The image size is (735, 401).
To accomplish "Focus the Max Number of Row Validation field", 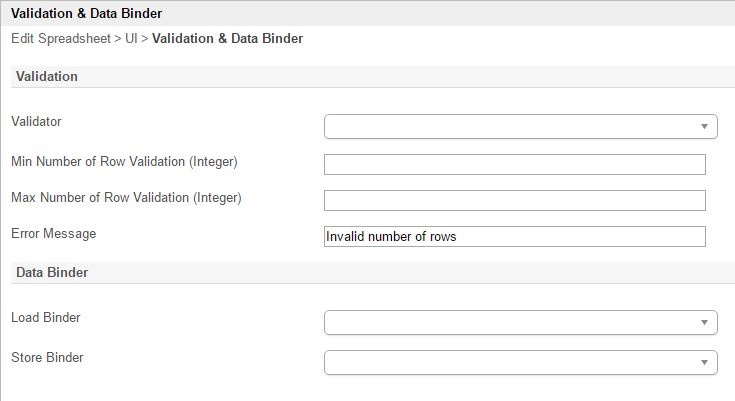I will [x=515, y=201].
